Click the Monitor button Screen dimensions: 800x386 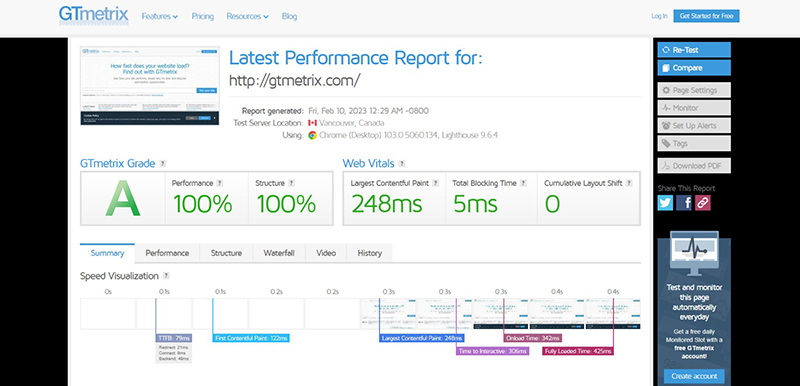coord(694,108)
